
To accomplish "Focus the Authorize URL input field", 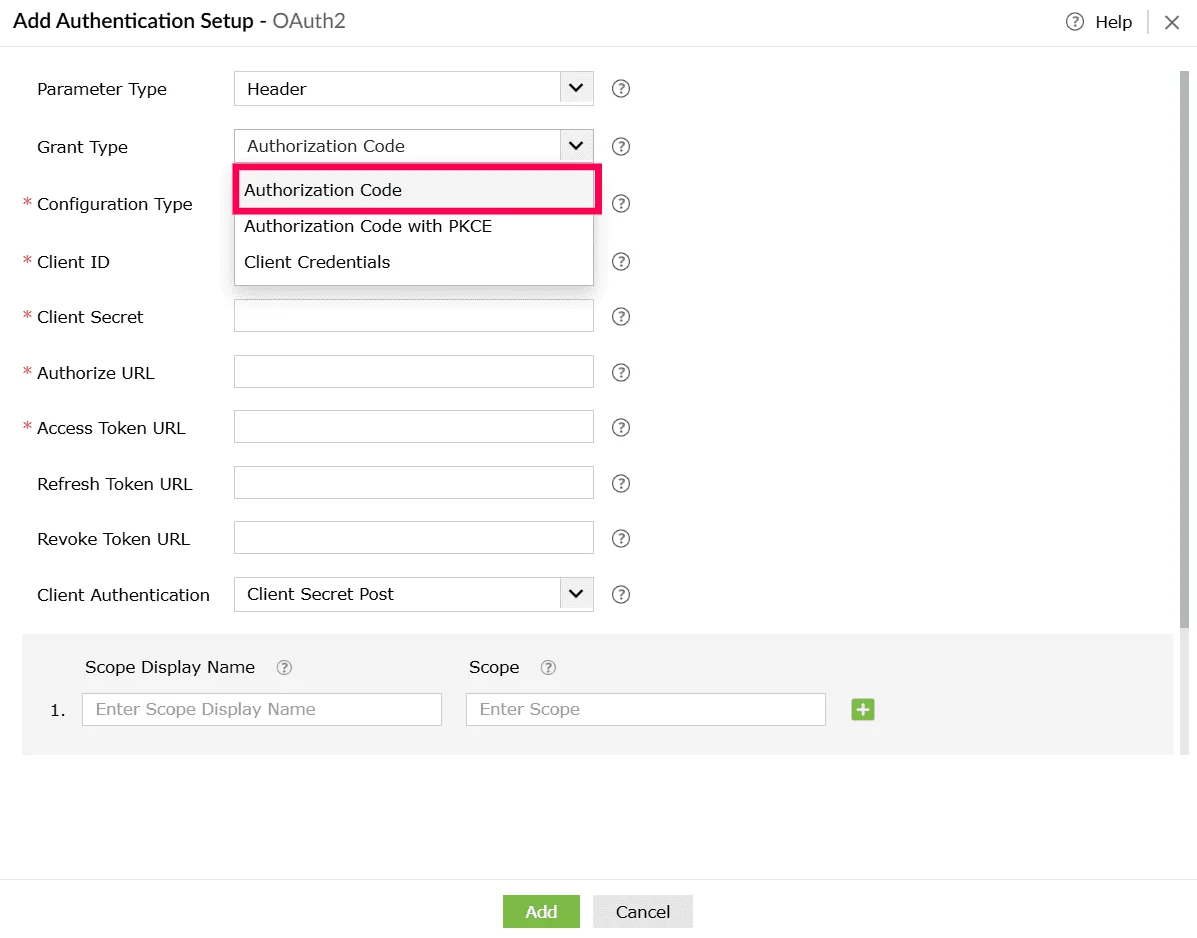I will (x=414, y=372).
